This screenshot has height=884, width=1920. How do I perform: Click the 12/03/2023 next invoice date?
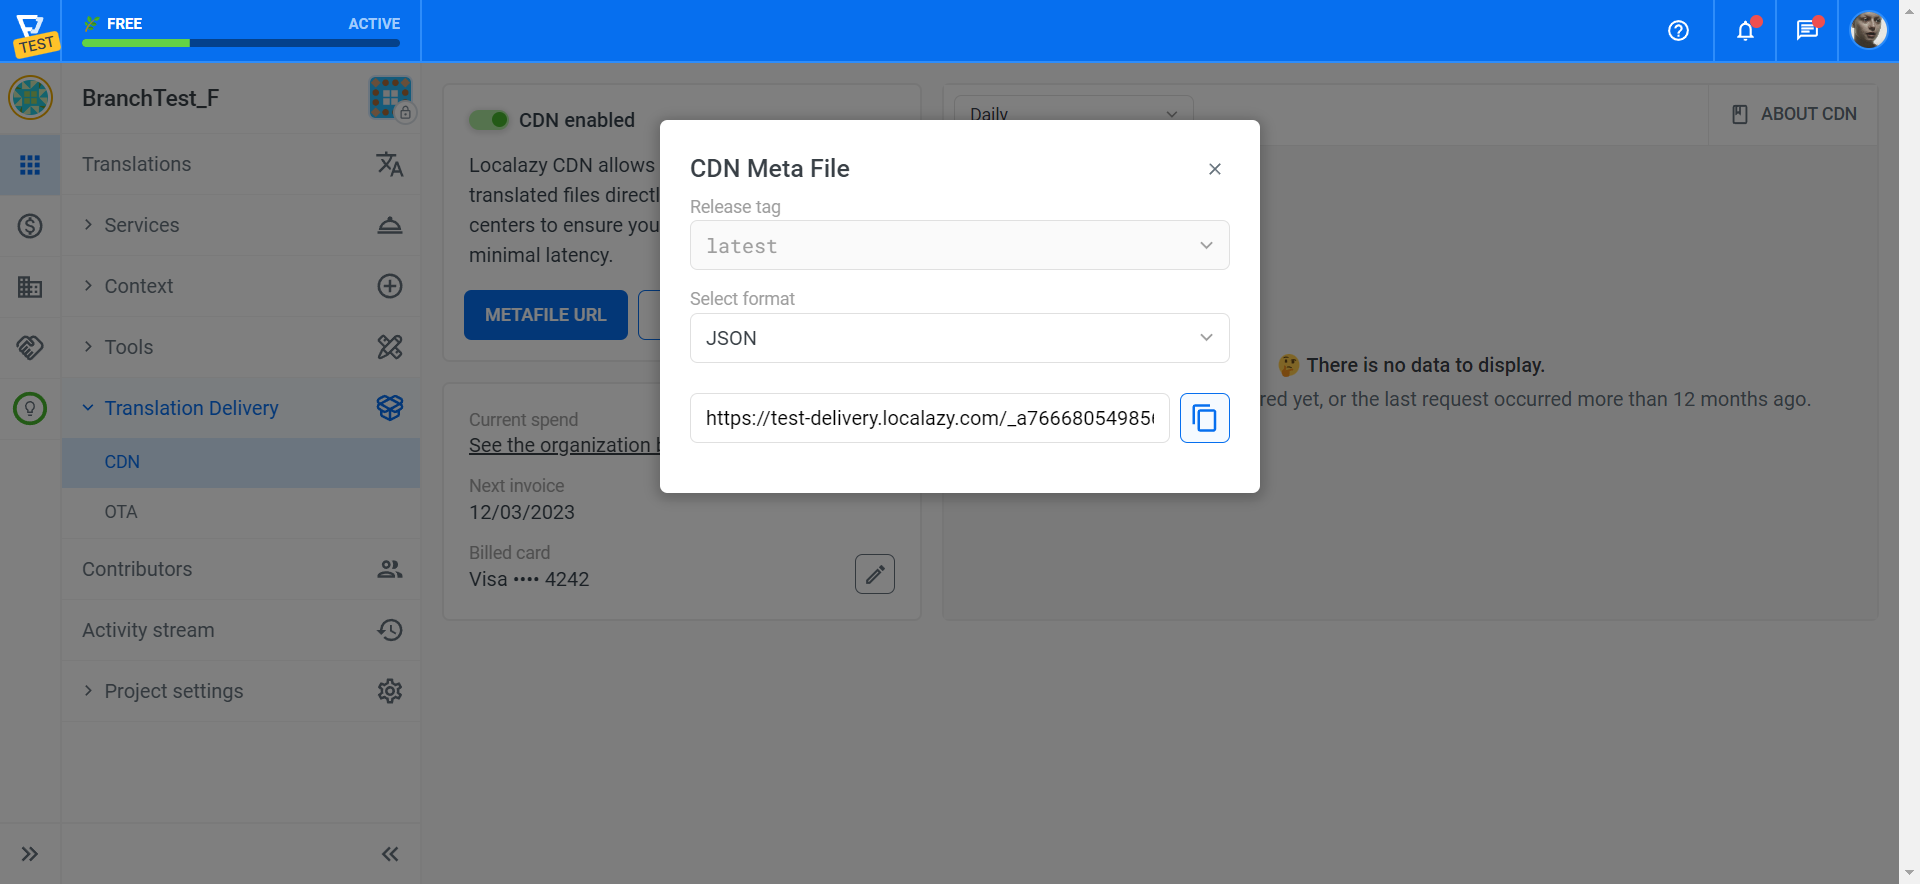tap(522, 512)
